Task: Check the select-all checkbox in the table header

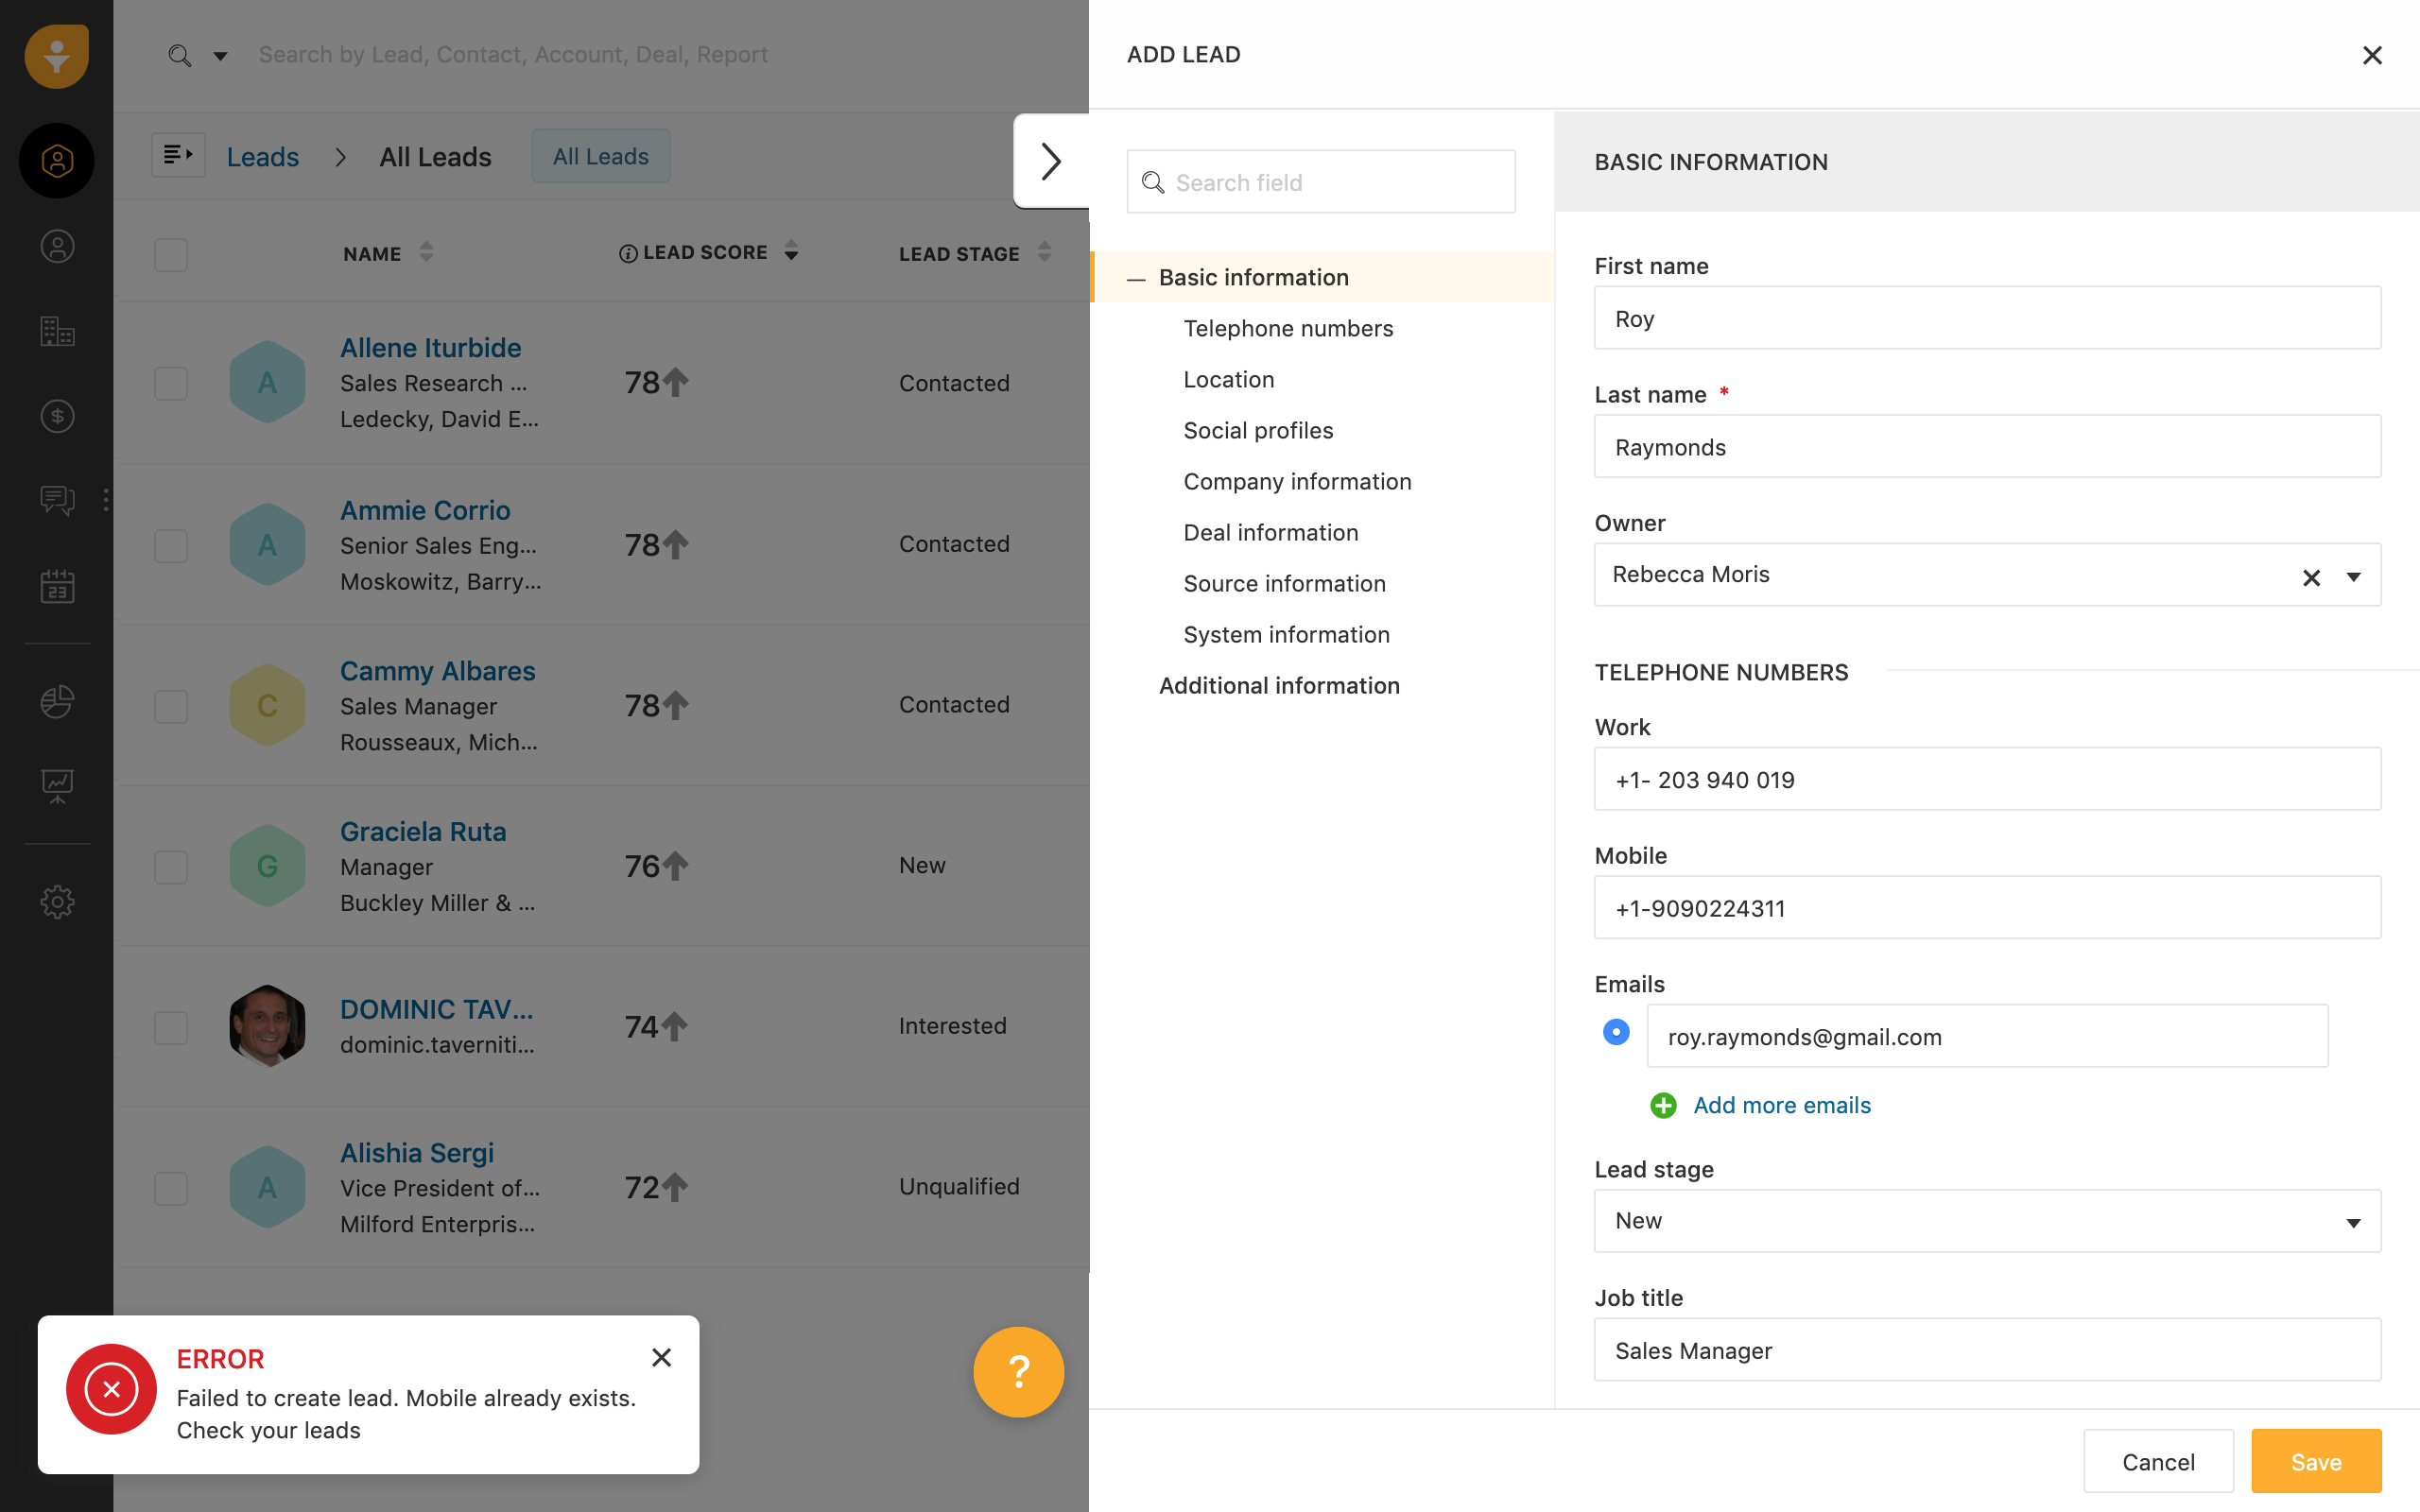Action: click(x=170, y=255)
